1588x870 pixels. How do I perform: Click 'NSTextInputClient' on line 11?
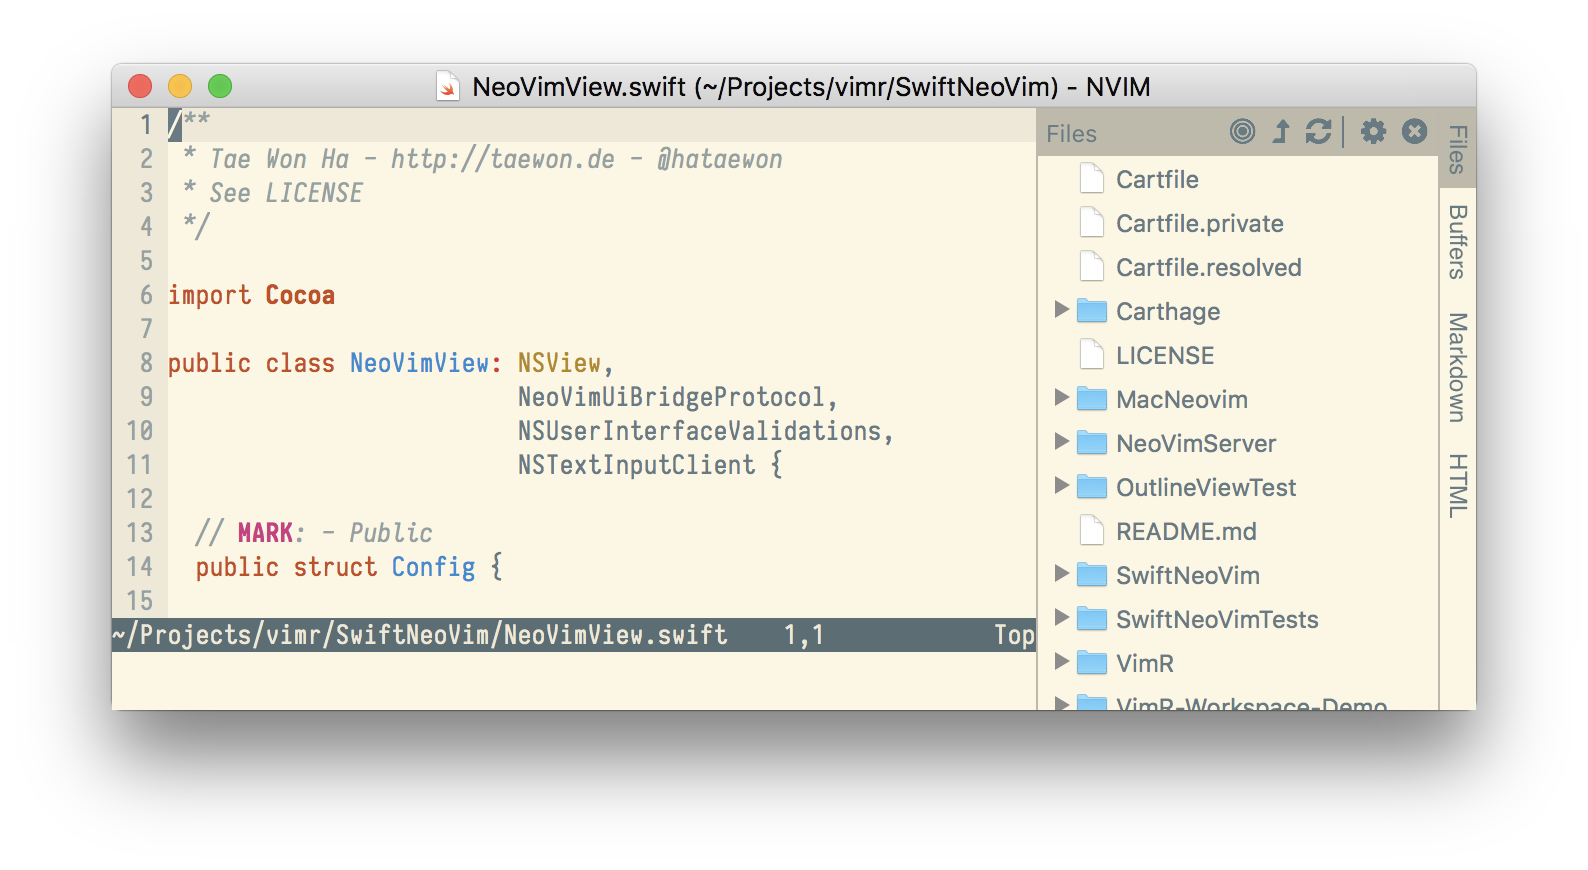tap(636, 465)
